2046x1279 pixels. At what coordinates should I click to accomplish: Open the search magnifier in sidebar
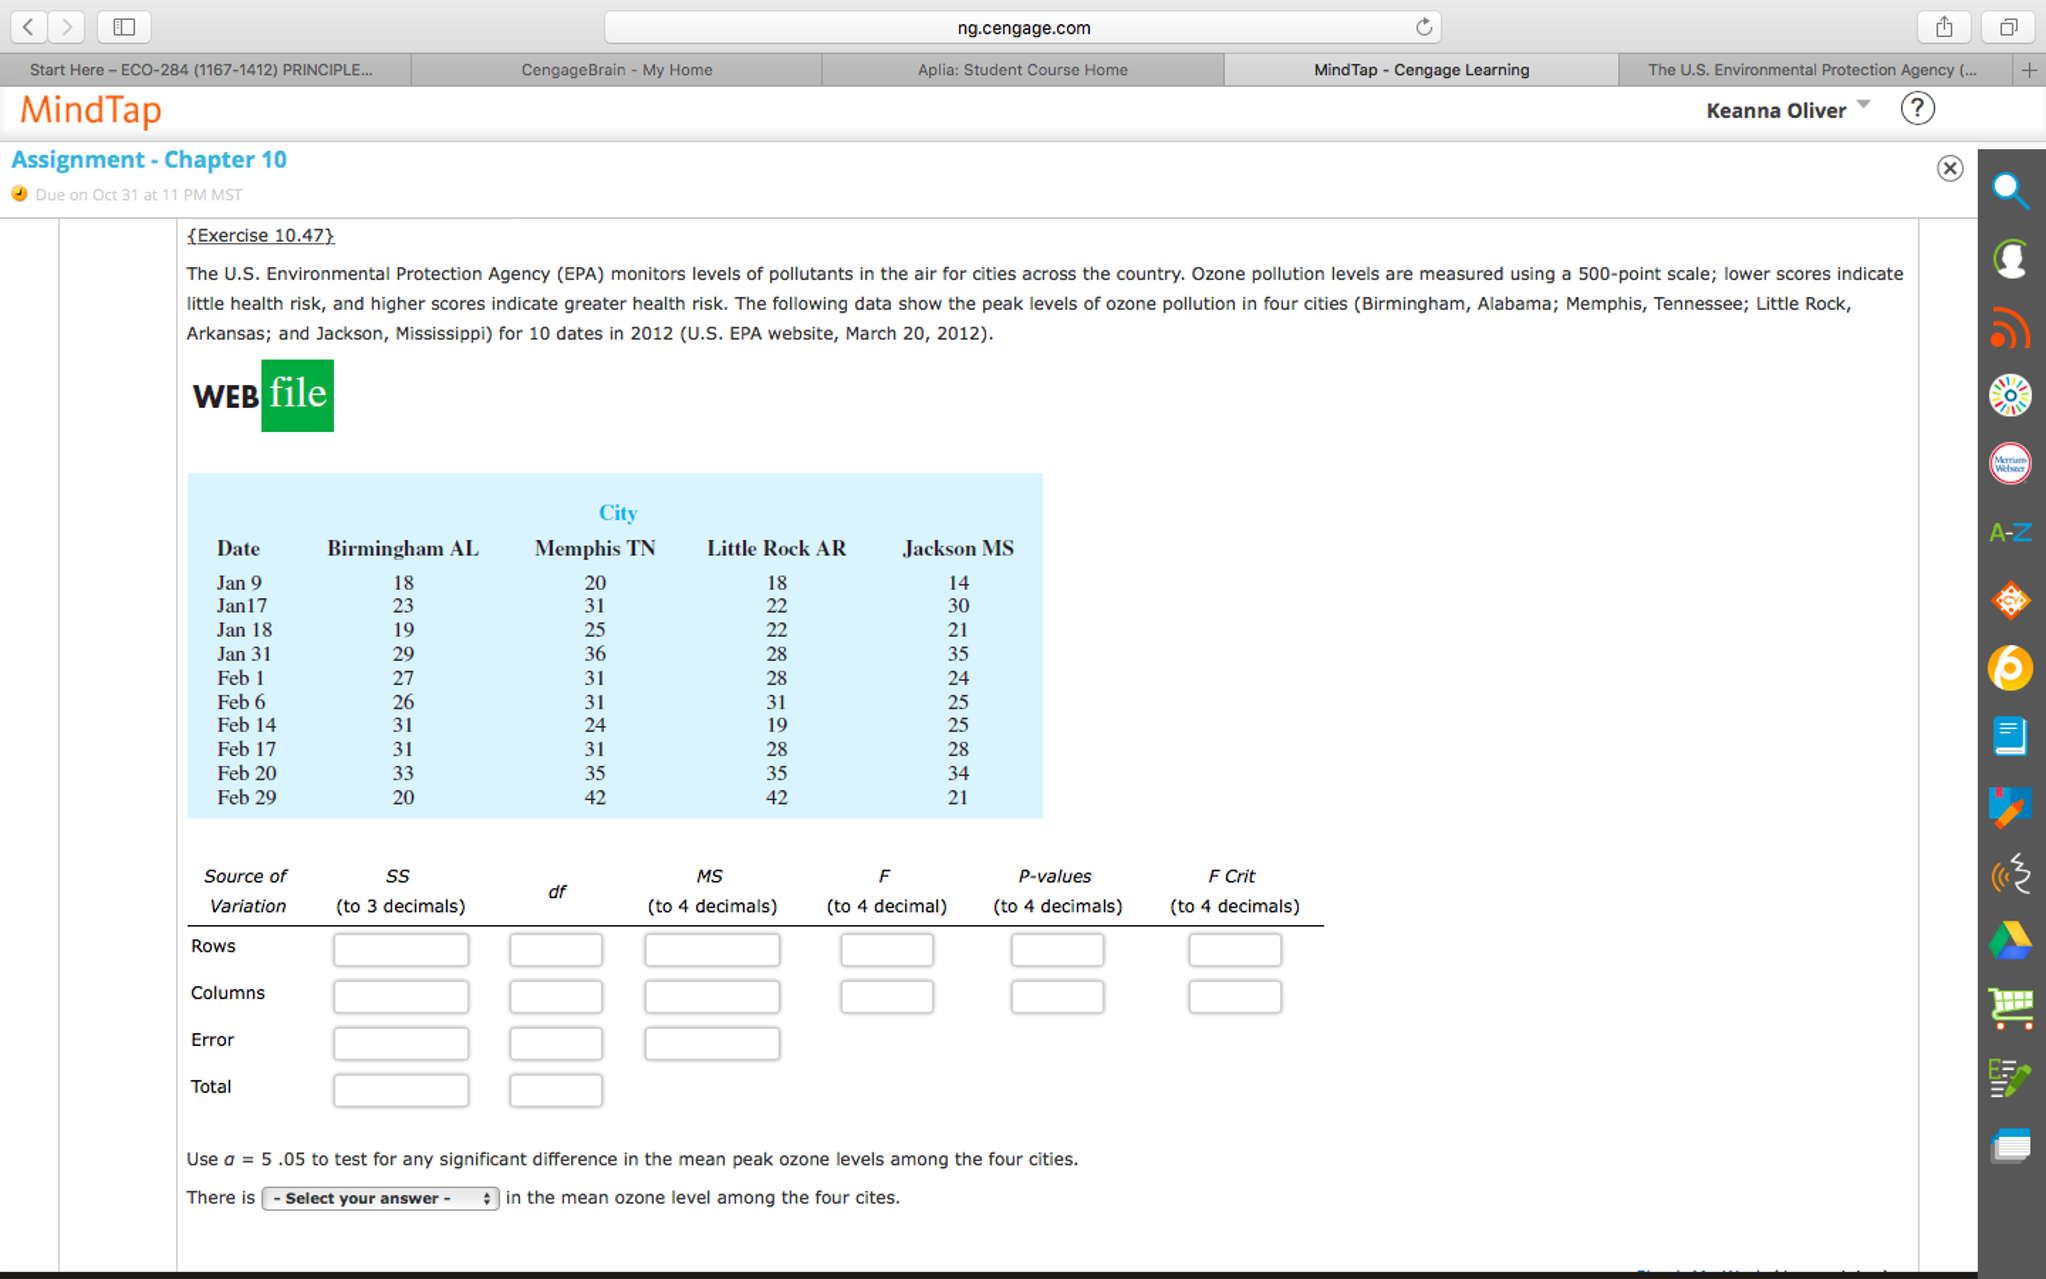coord(2010,191)
